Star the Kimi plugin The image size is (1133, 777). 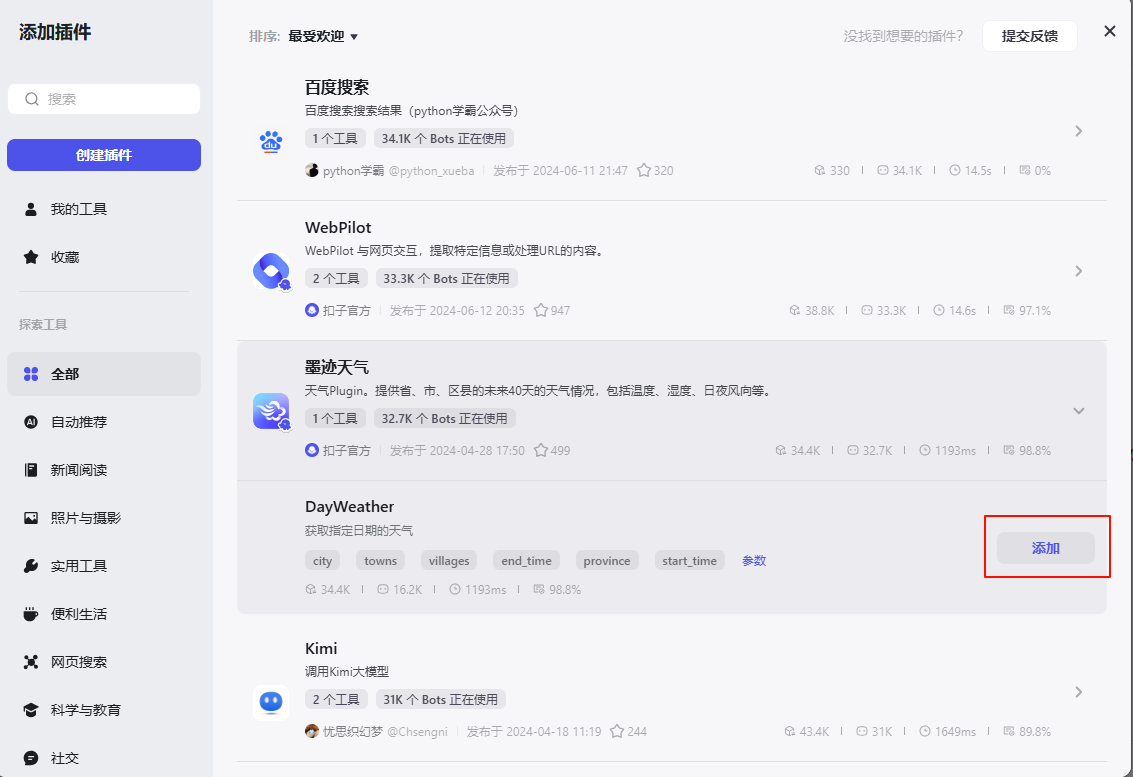pos(619,731)
